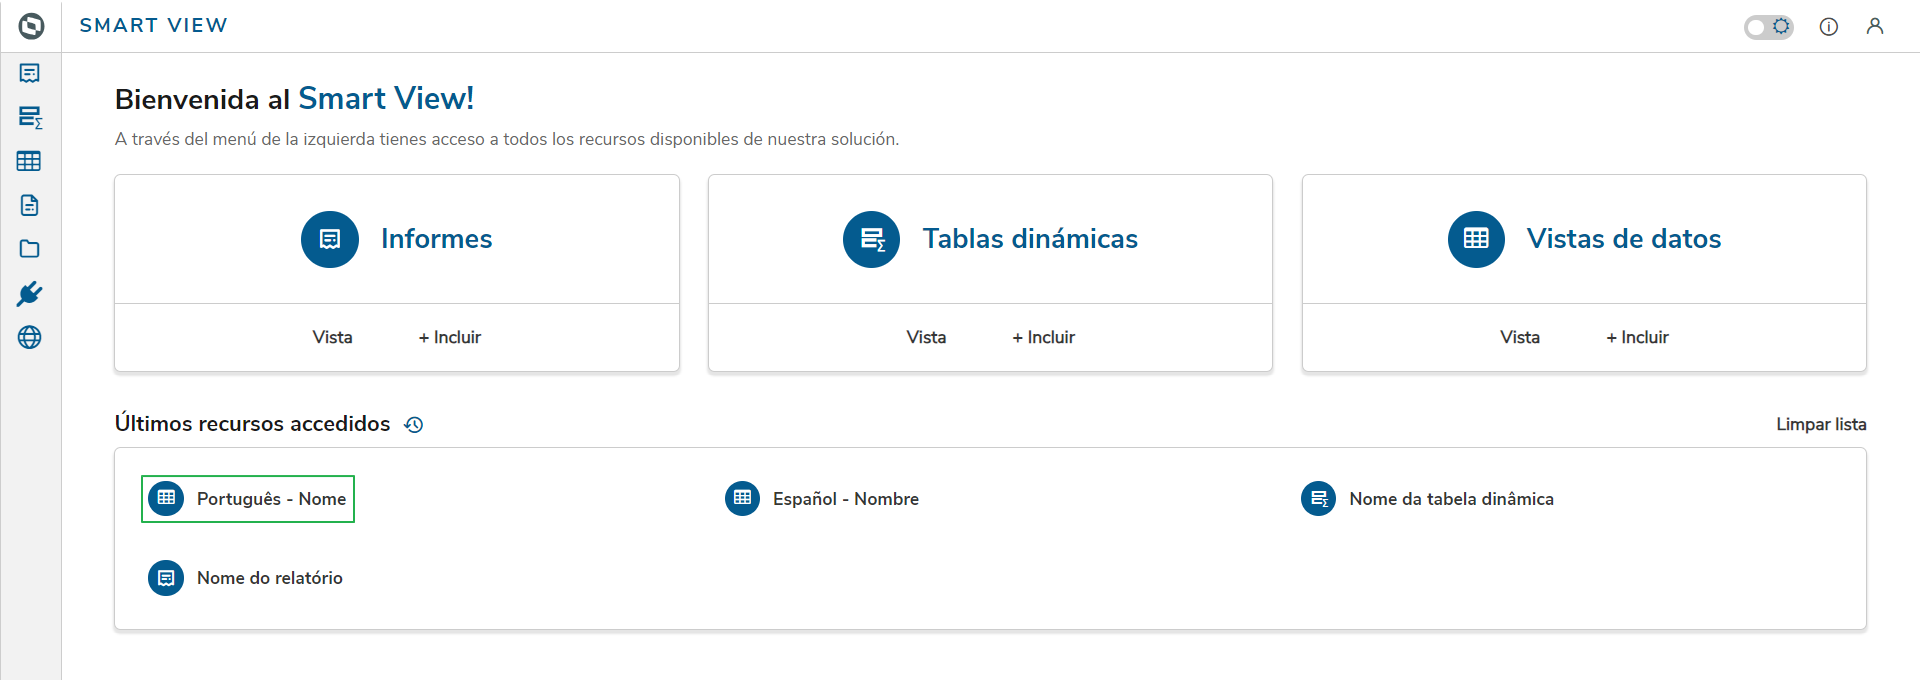Click Vista under Informes
The width and height of the screenshot is (1920, 680).
point(332,337)
